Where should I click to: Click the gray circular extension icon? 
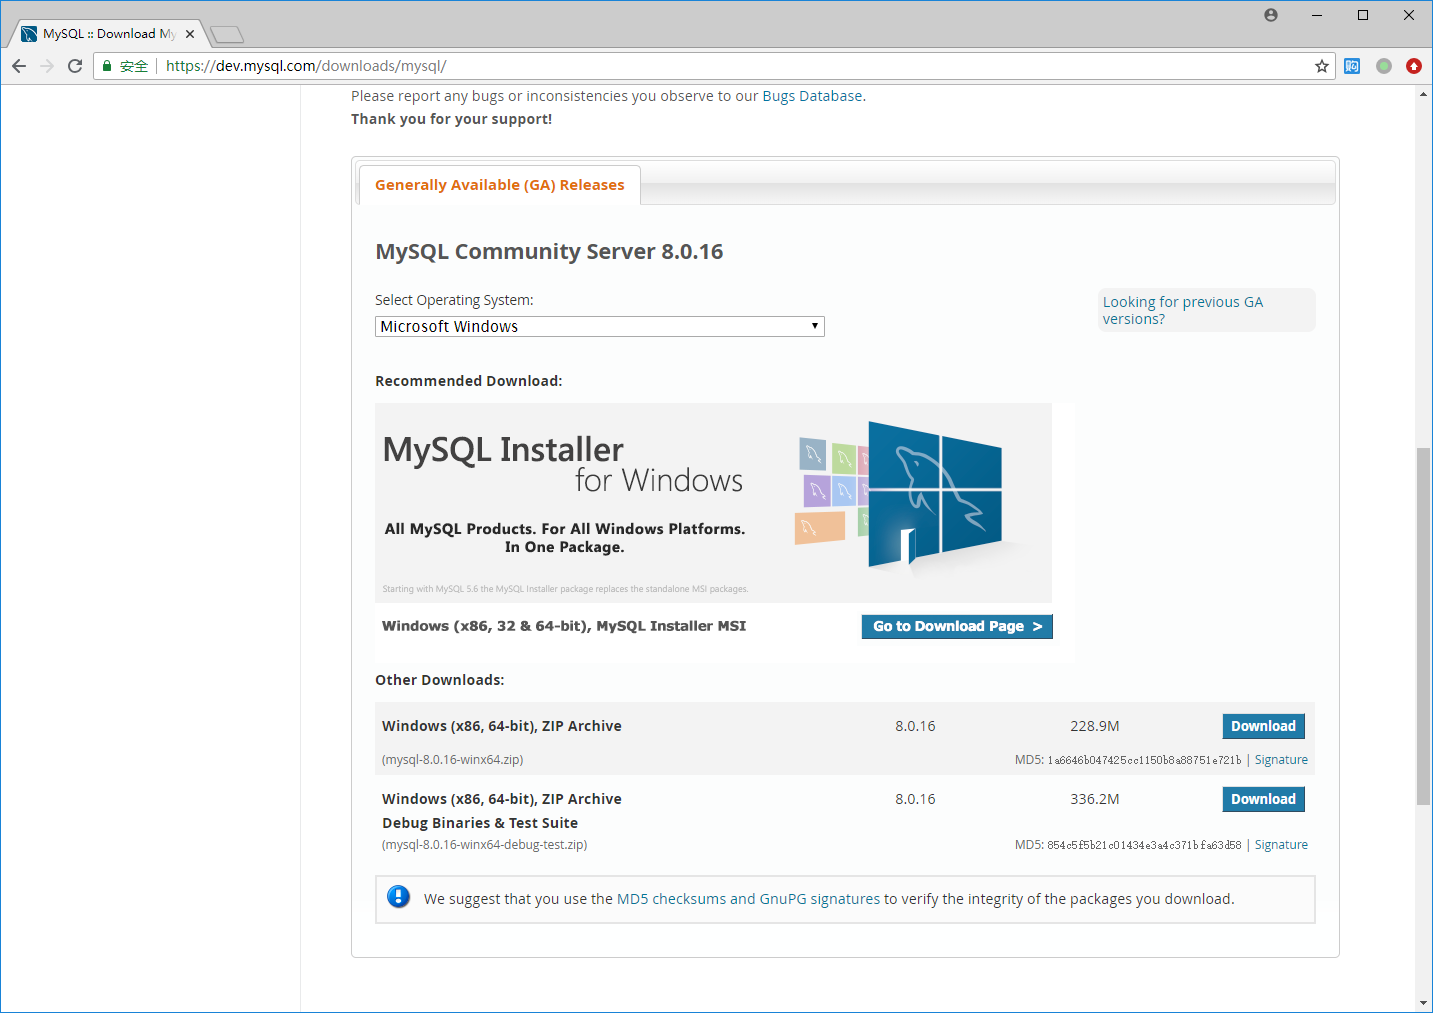[x=1384, y=66]
